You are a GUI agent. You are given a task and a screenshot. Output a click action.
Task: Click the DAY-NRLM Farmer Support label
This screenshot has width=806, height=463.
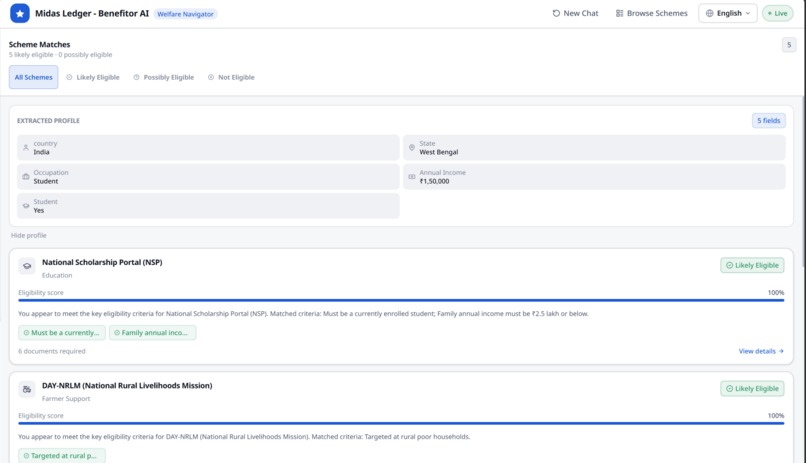pyautogui.click(x=66, y=399)
